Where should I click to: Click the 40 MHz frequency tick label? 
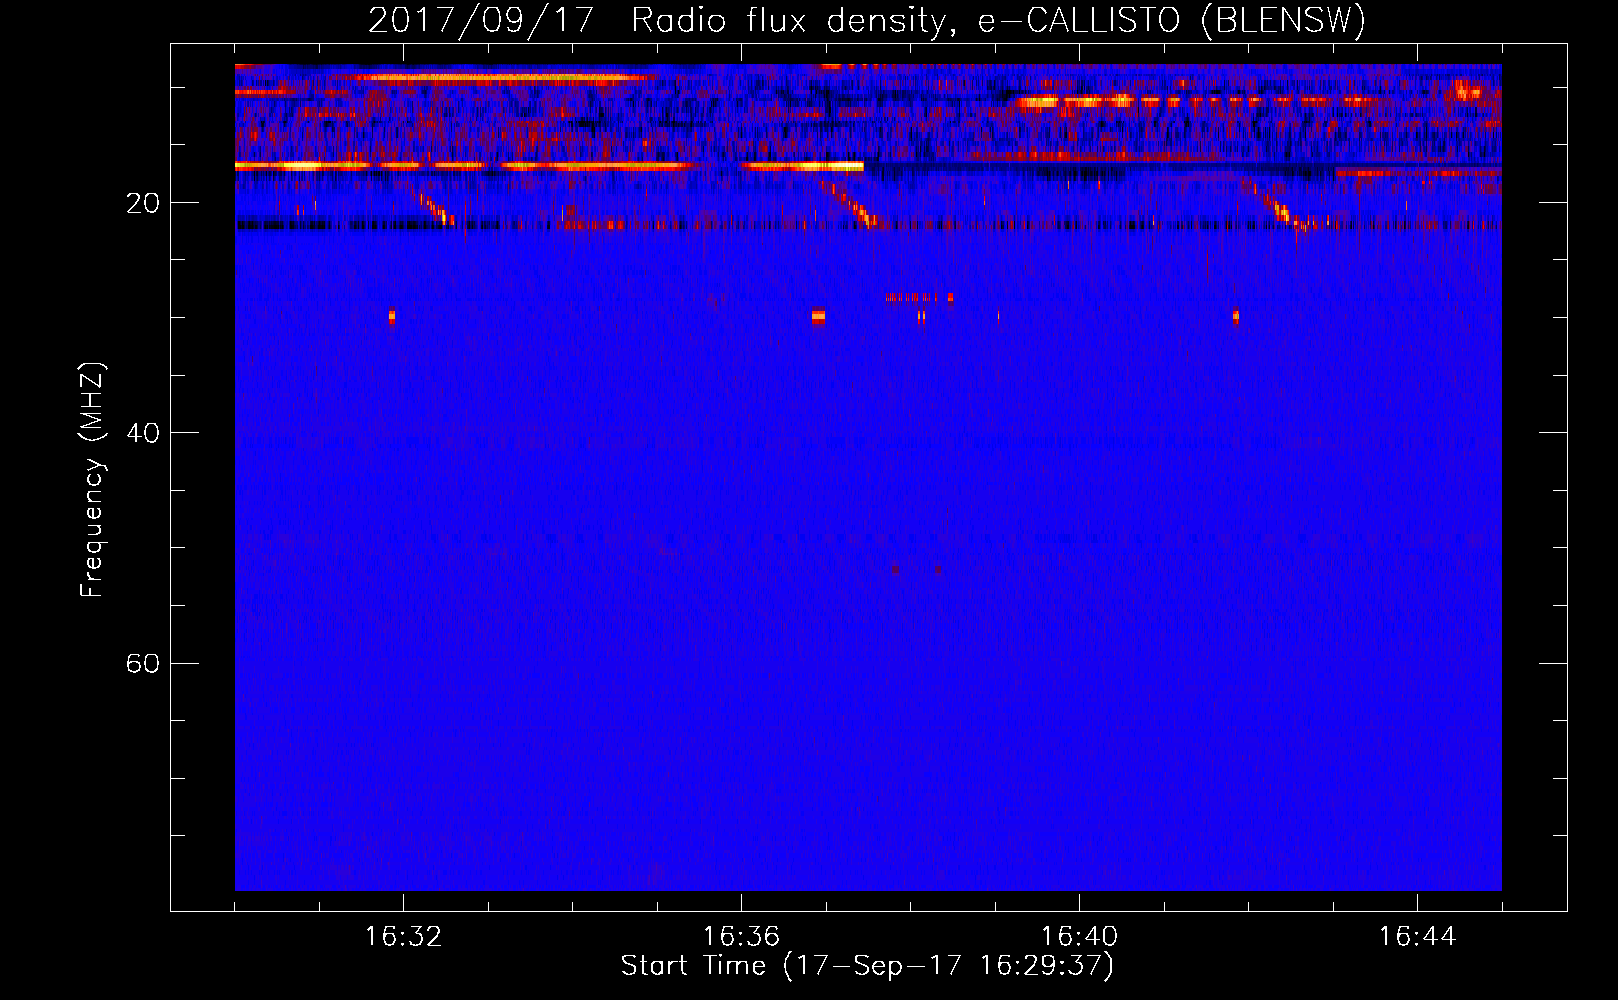click(143, 433)
